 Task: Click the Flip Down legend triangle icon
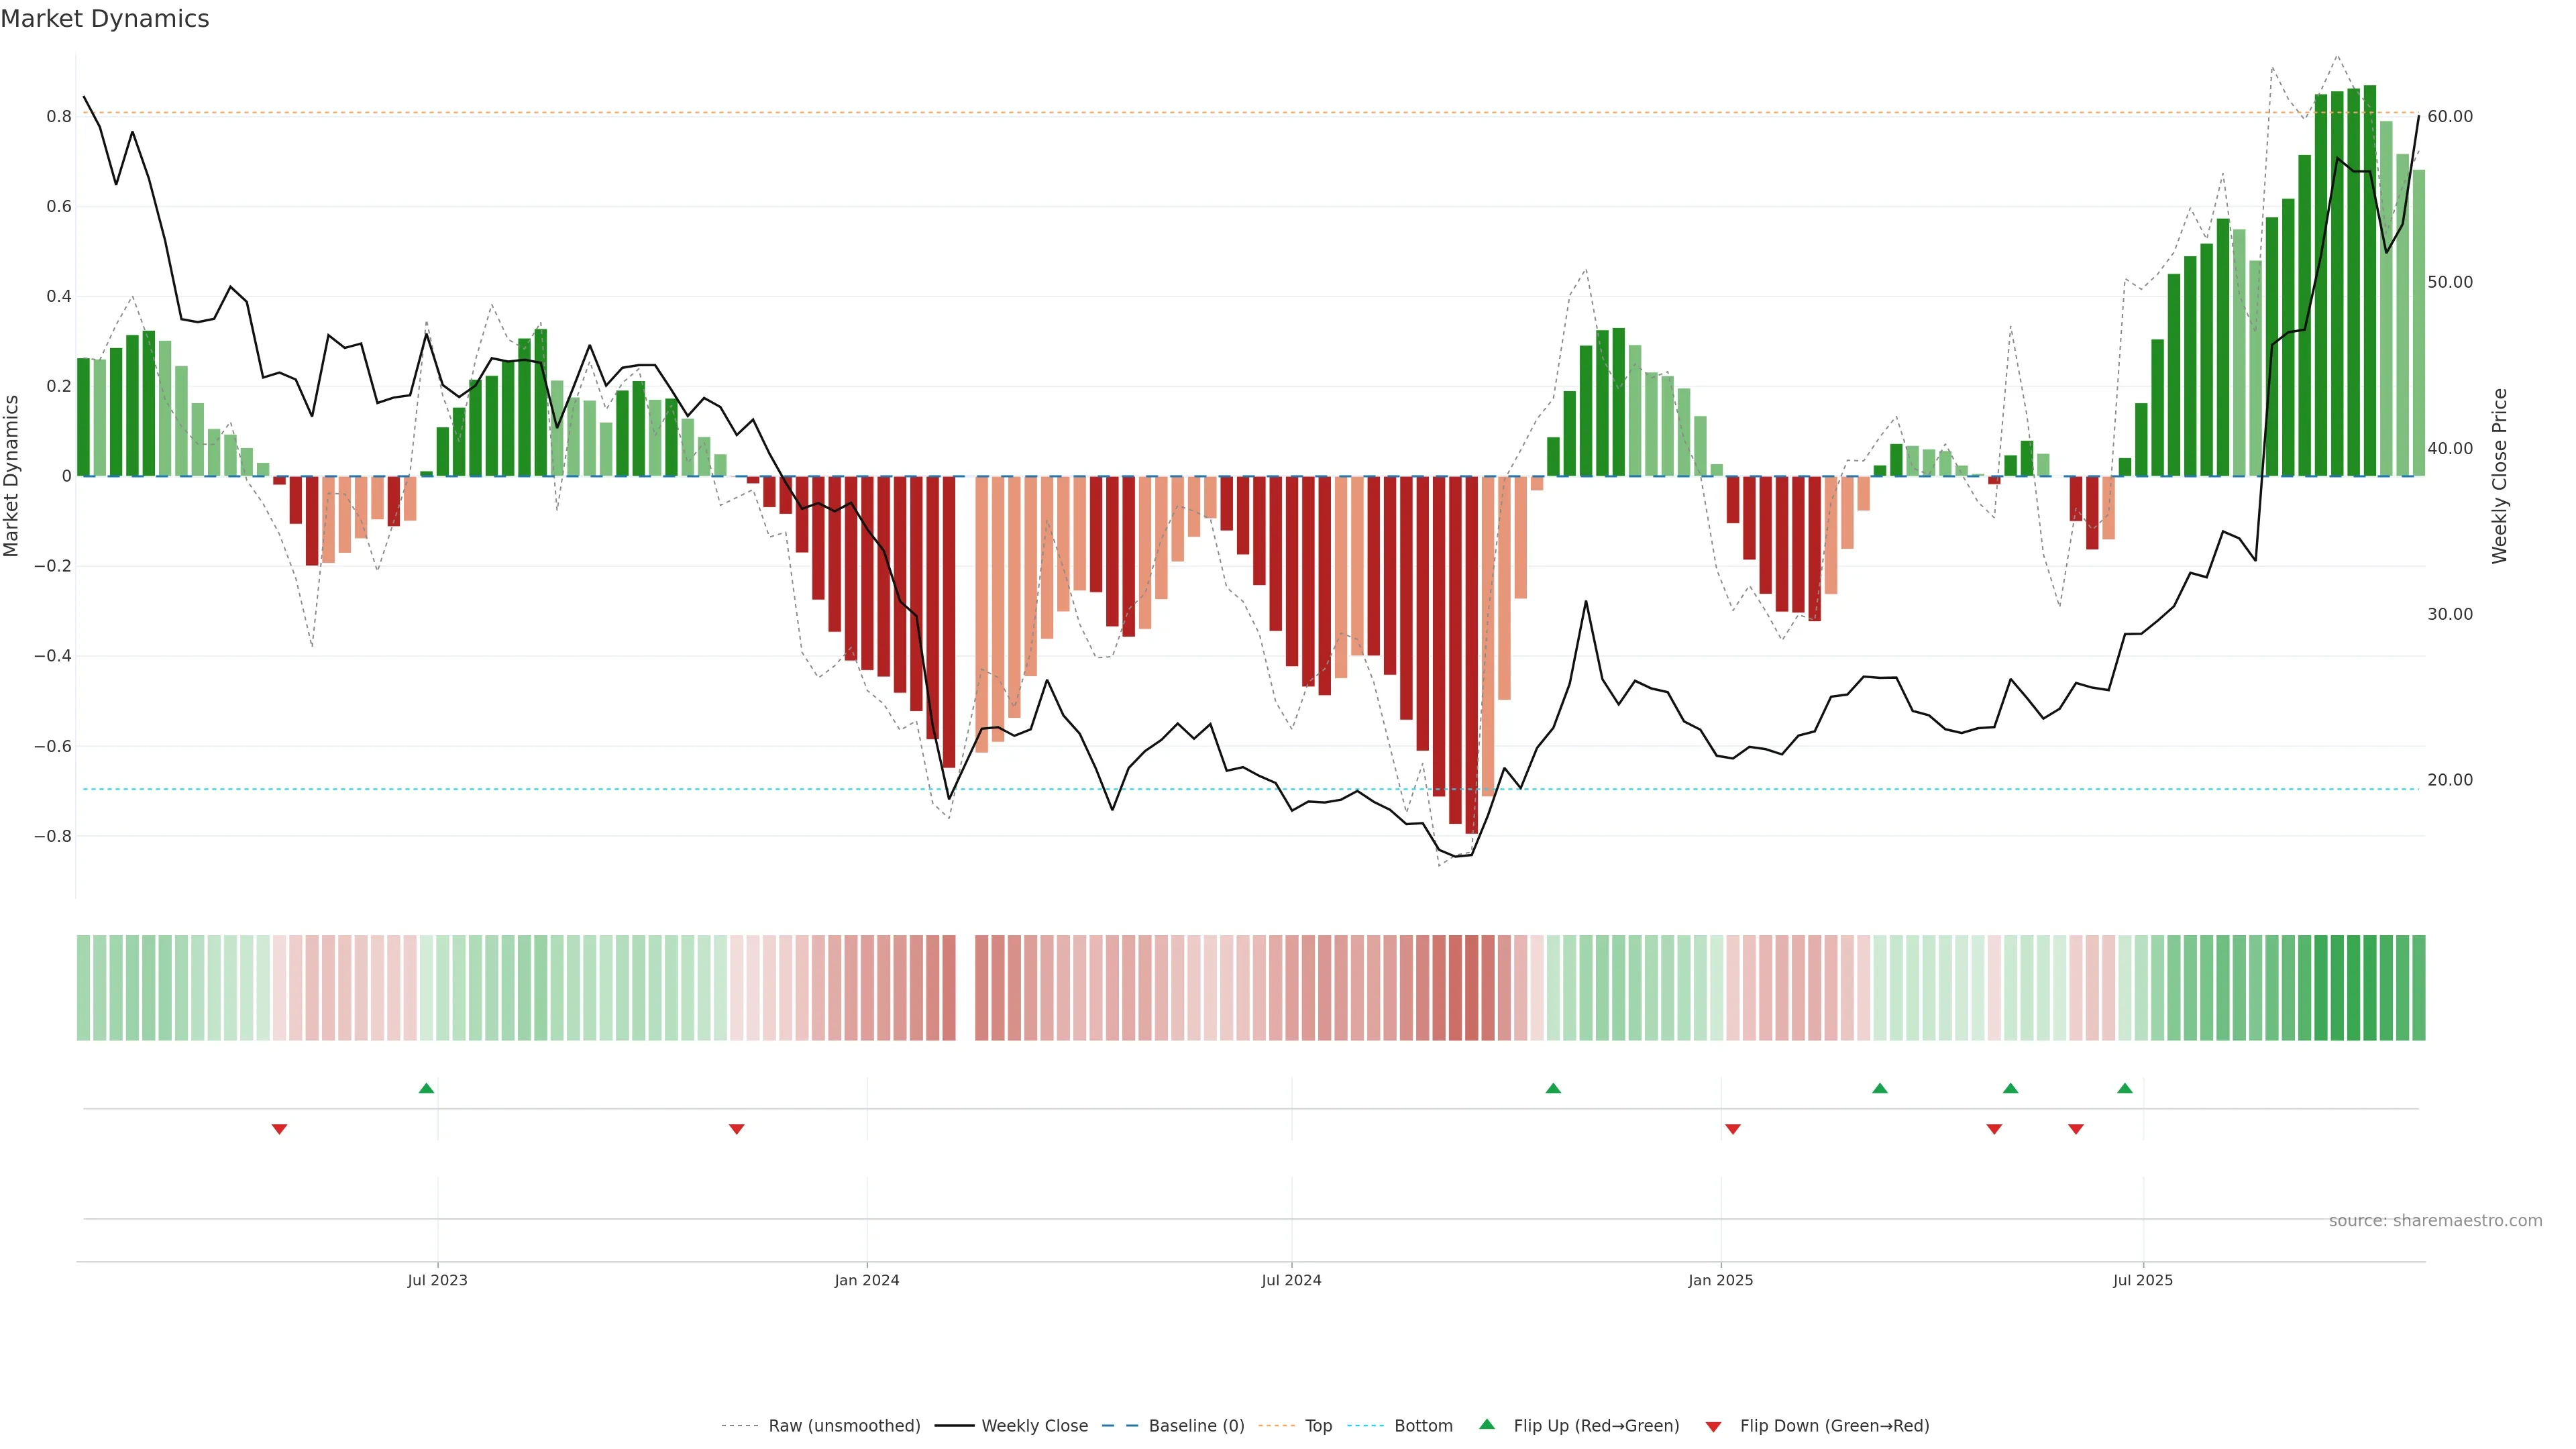coord(1713,1426)
